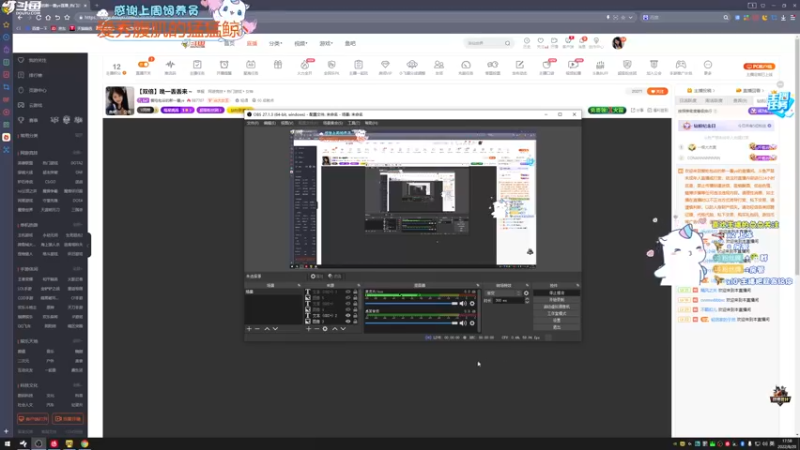Click the 设置 button in OBS controls

point(557,320)
